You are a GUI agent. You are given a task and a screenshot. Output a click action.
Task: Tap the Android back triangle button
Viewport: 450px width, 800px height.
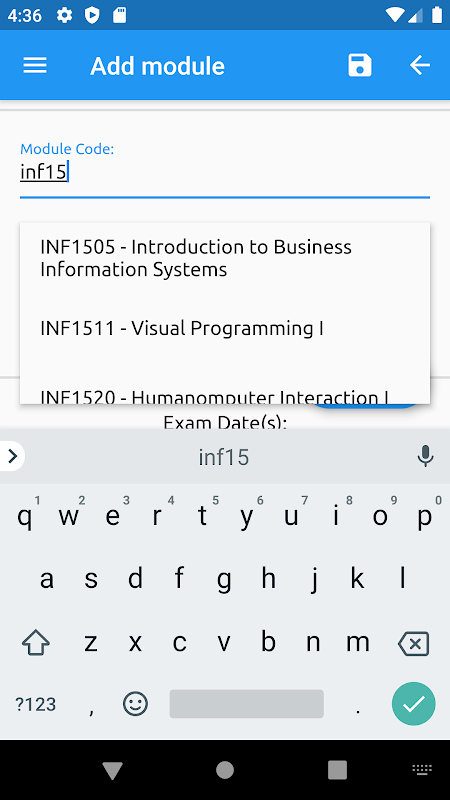(113, 770)
